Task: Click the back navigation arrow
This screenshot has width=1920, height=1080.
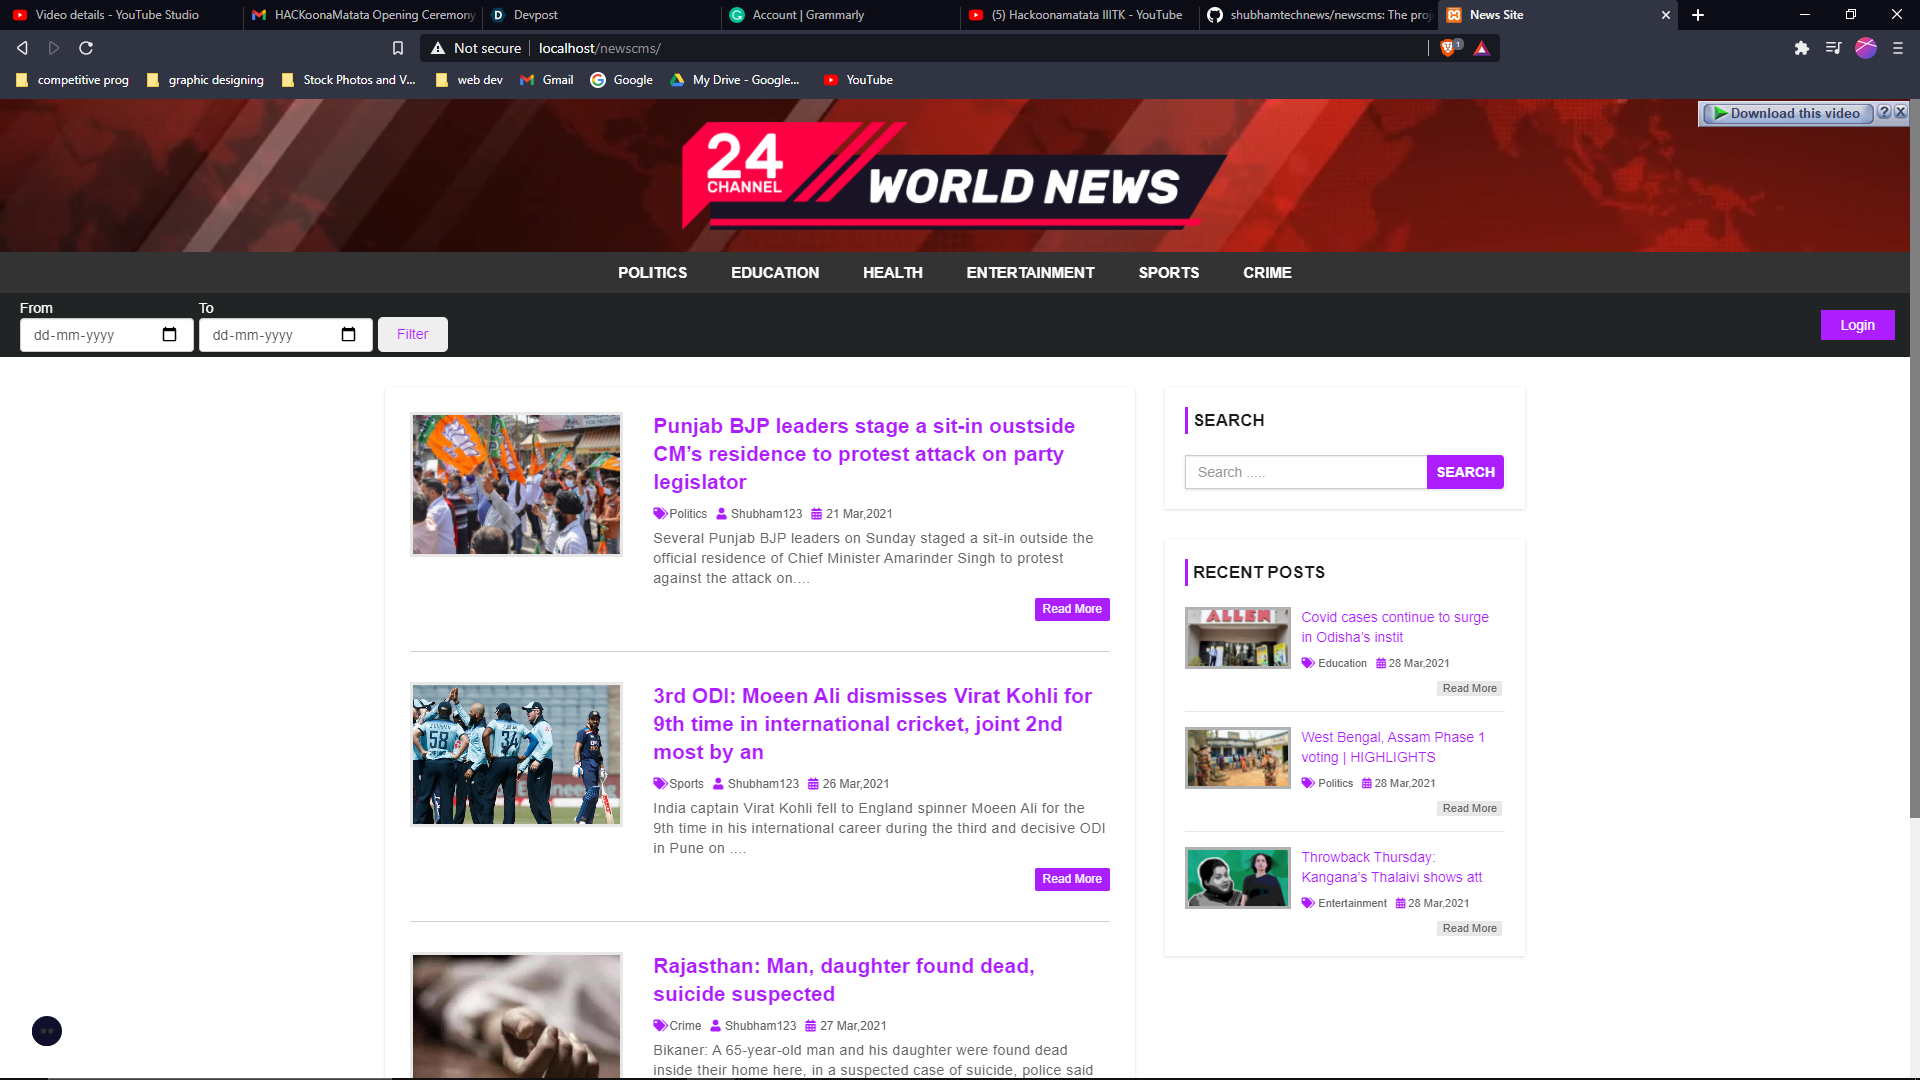Action: [x=22, y=48]
